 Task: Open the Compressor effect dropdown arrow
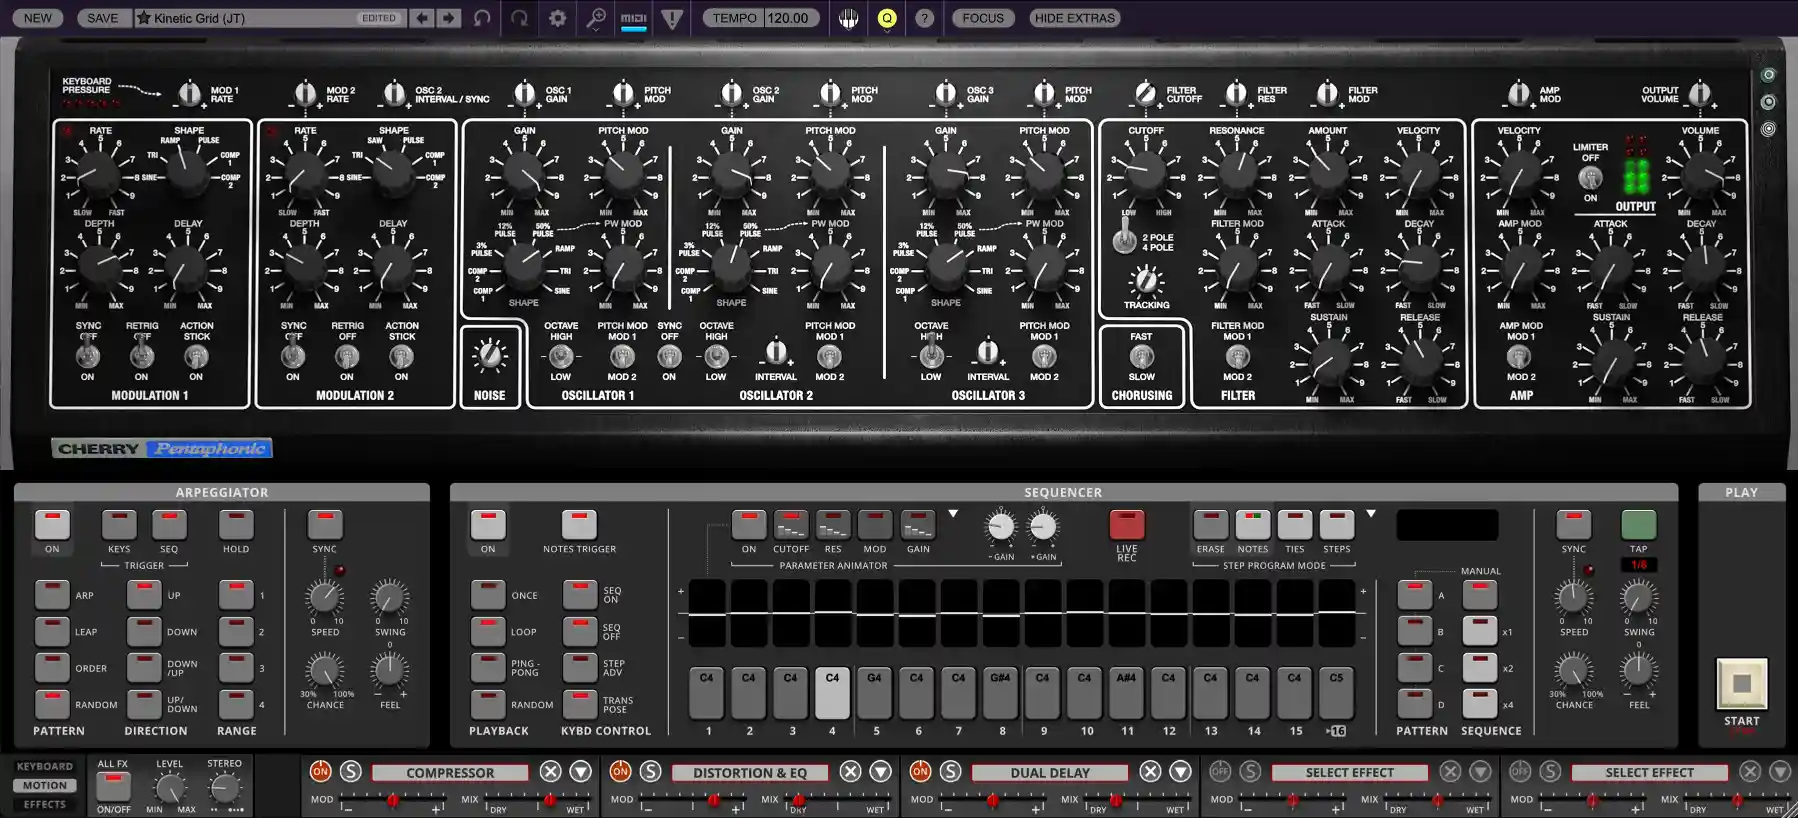(x=580, y=771)
